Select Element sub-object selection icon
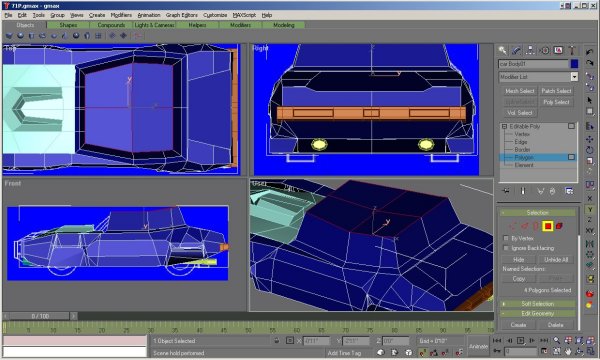 (559, 226)
